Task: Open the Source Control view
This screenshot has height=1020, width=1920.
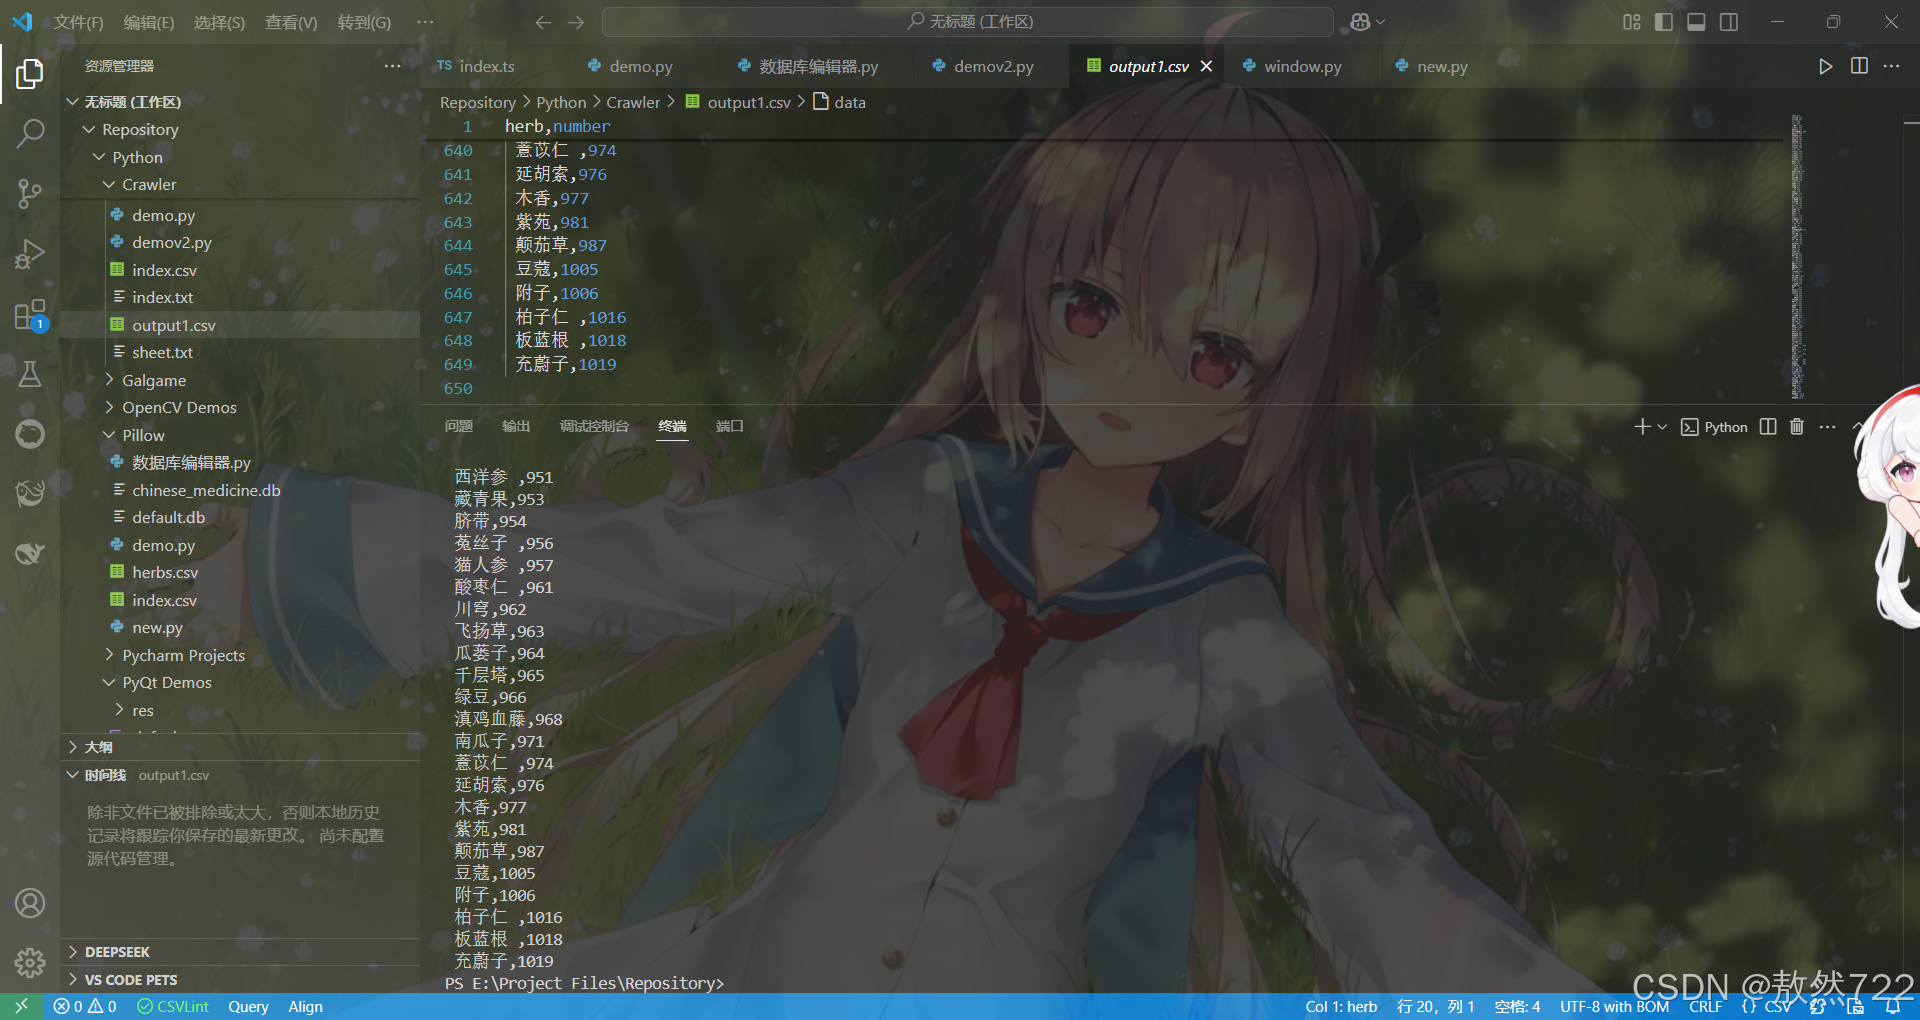Action: [x=30, y=193]
